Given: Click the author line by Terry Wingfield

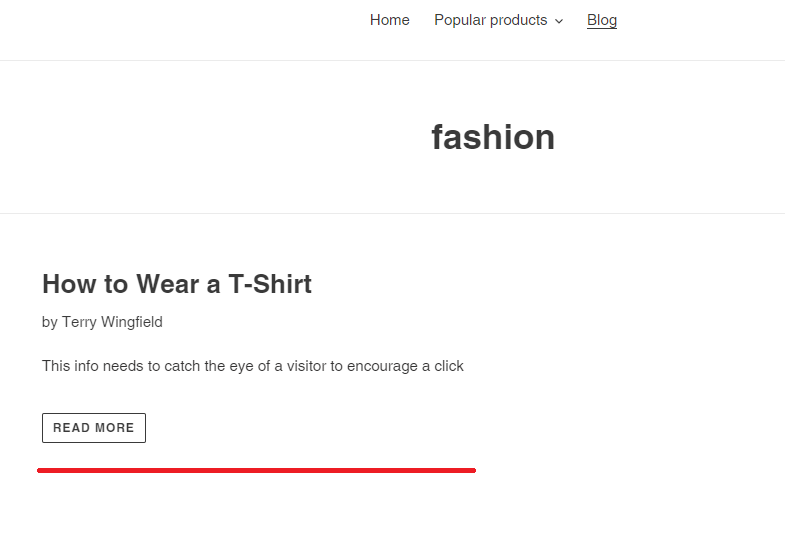Looking at the screenshot, I should click(102, 322).
